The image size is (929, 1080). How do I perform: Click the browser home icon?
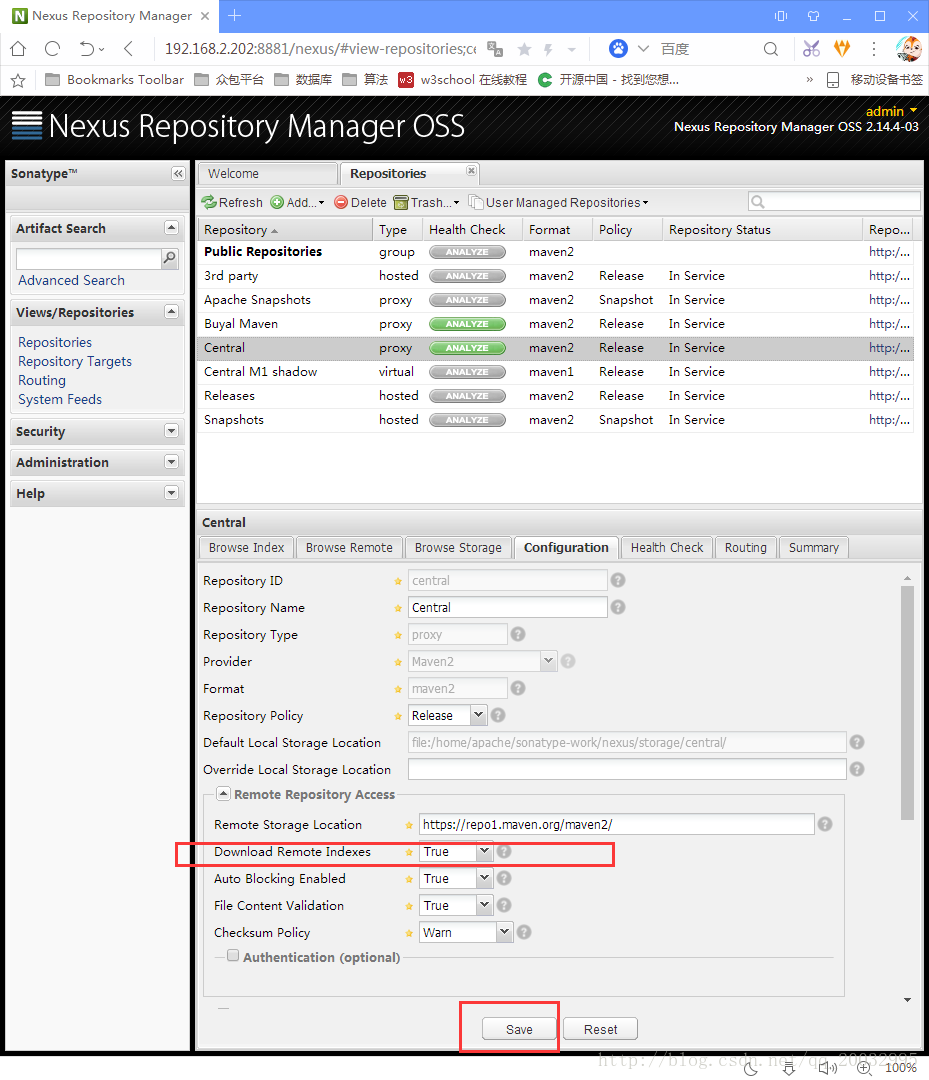click(x=19, y=49)
